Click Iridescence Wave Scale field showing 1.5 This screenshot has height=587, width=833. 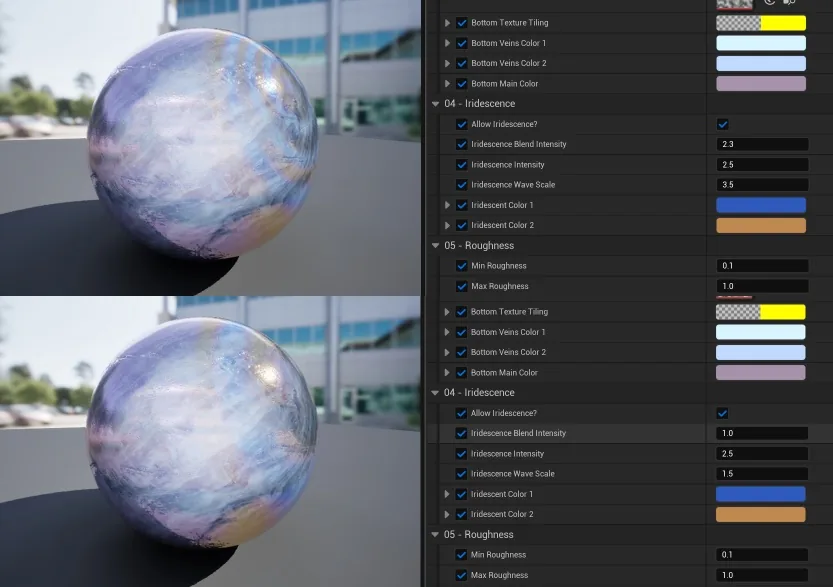762,474
